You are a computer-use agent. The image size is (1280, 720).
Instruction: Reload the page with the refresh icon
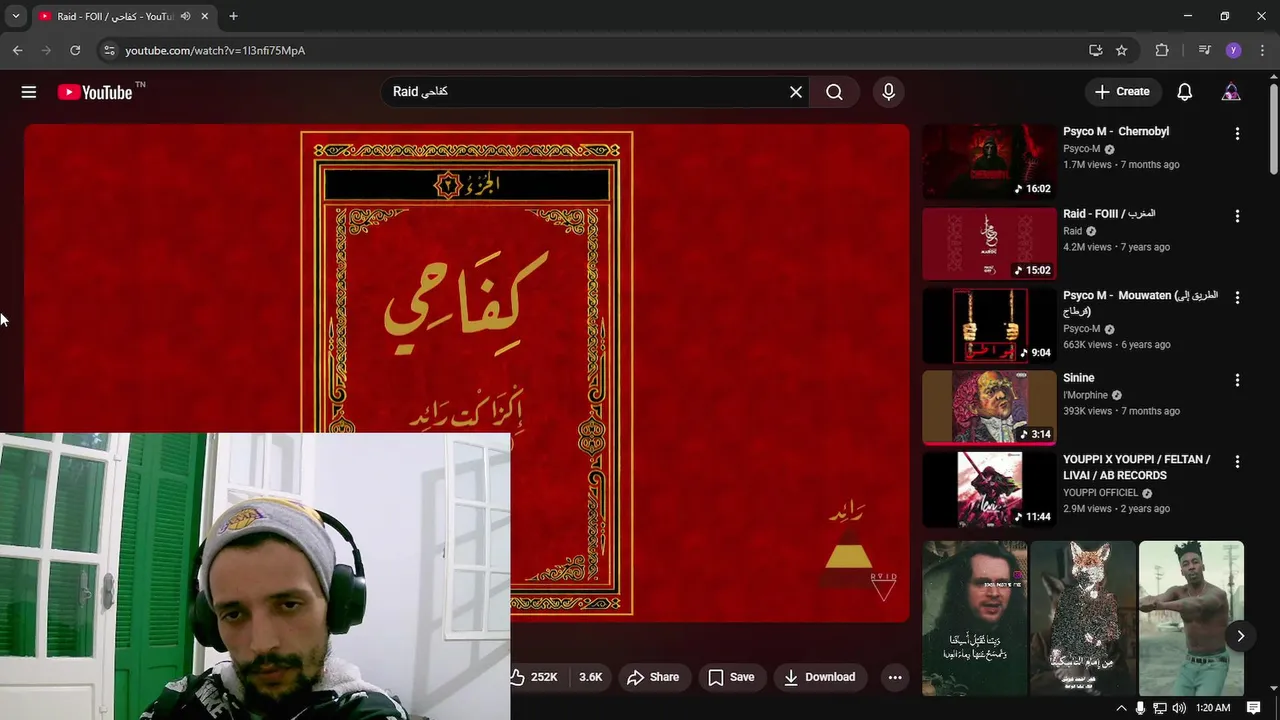[x=75, y=50]
